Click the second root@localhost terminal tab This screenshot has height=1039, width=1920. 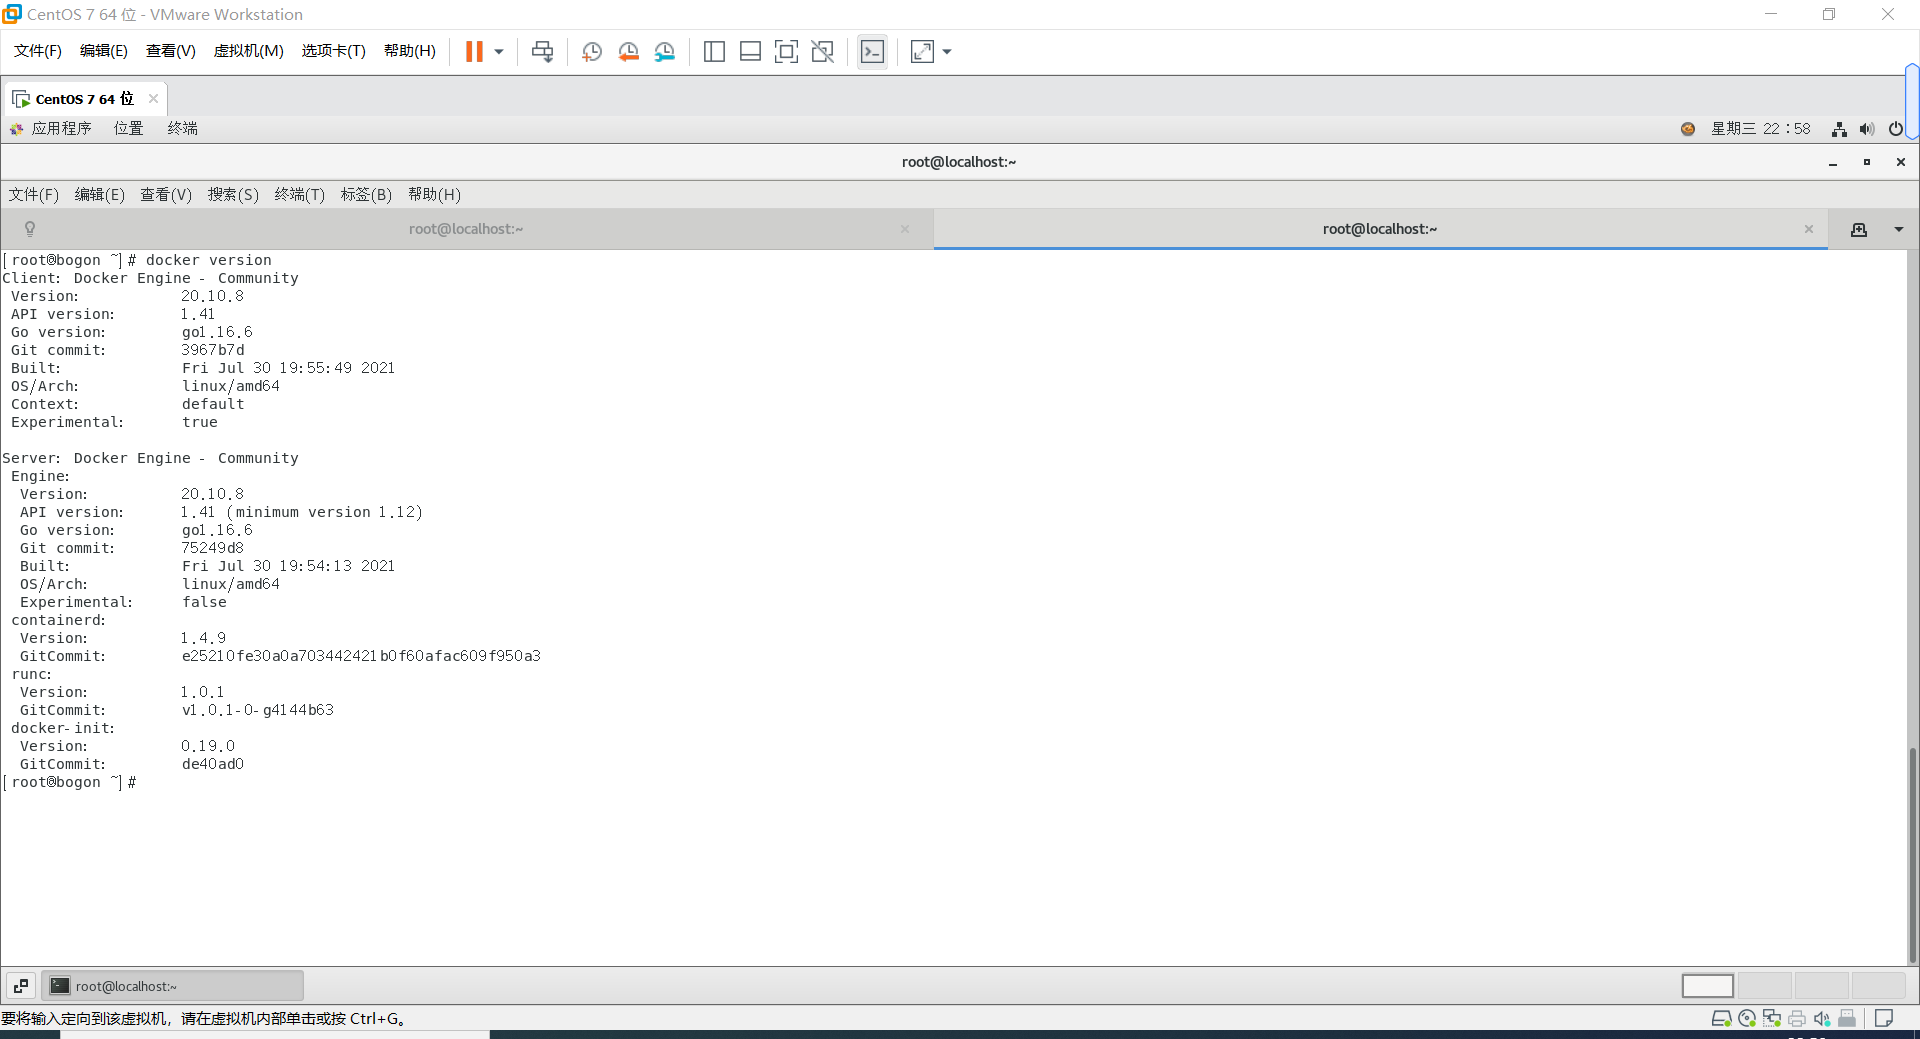pyautogui.click(x=1380, y=229)
